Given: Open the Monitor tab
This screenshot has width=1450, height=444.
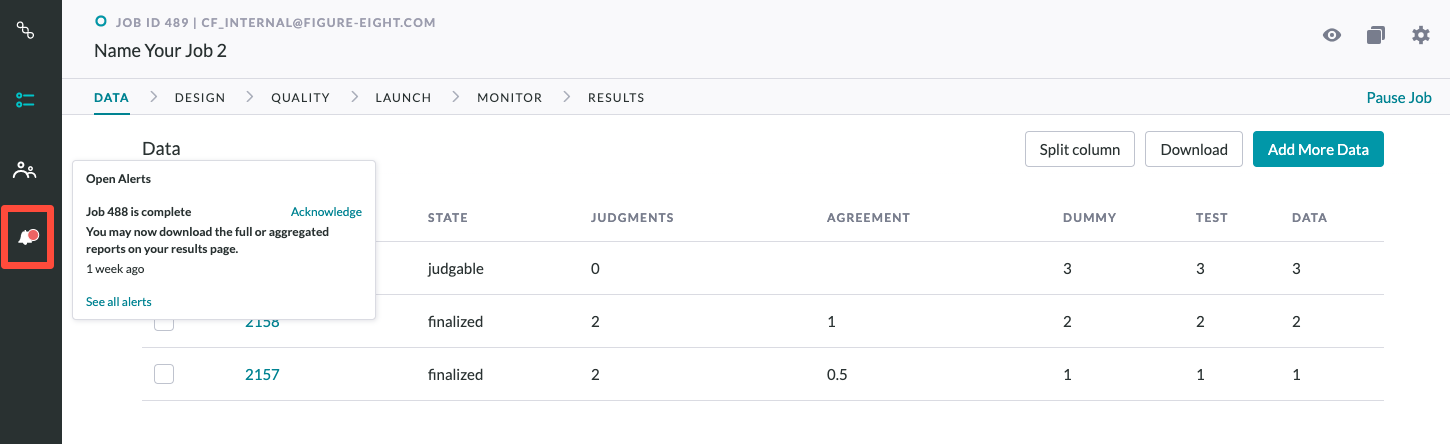Looking at the screenshot, I should click(x=509, y=98).
